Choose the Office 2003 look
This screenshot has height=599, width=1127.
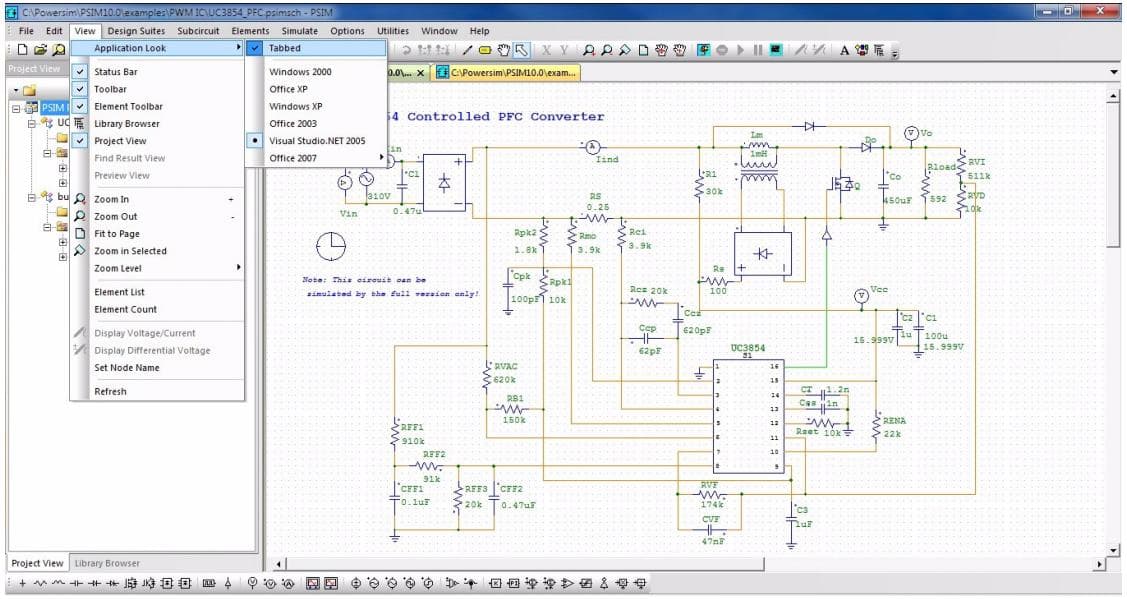[316, 124]
